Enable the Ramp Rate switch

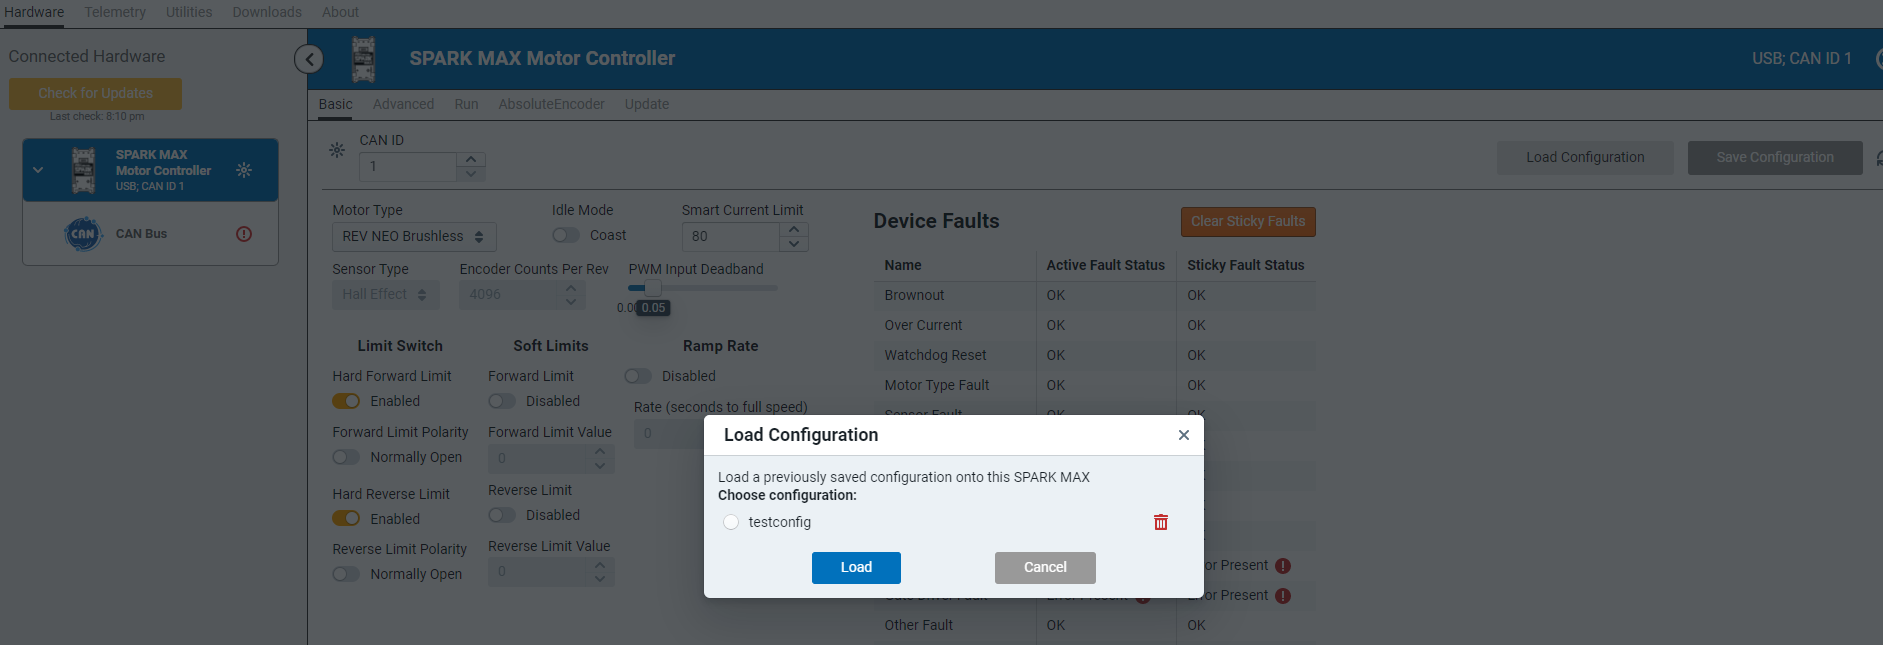(x=638, y=376)
